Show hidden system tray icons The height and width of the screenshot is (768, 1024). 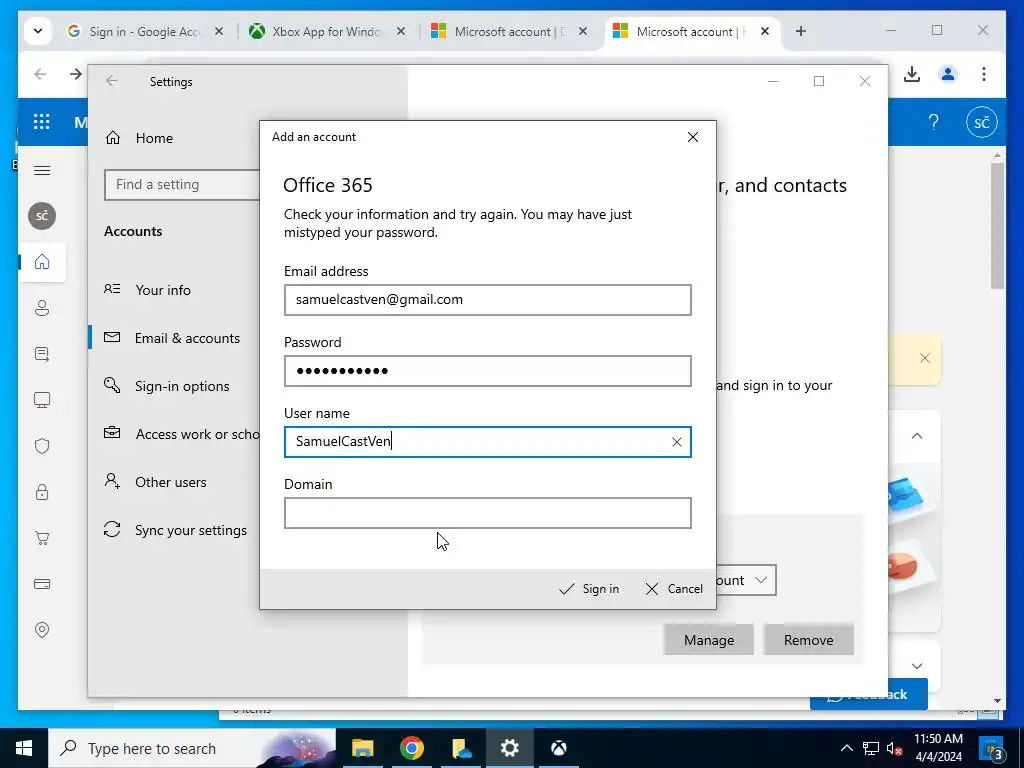pyautogui.click(x=846, y=748)
